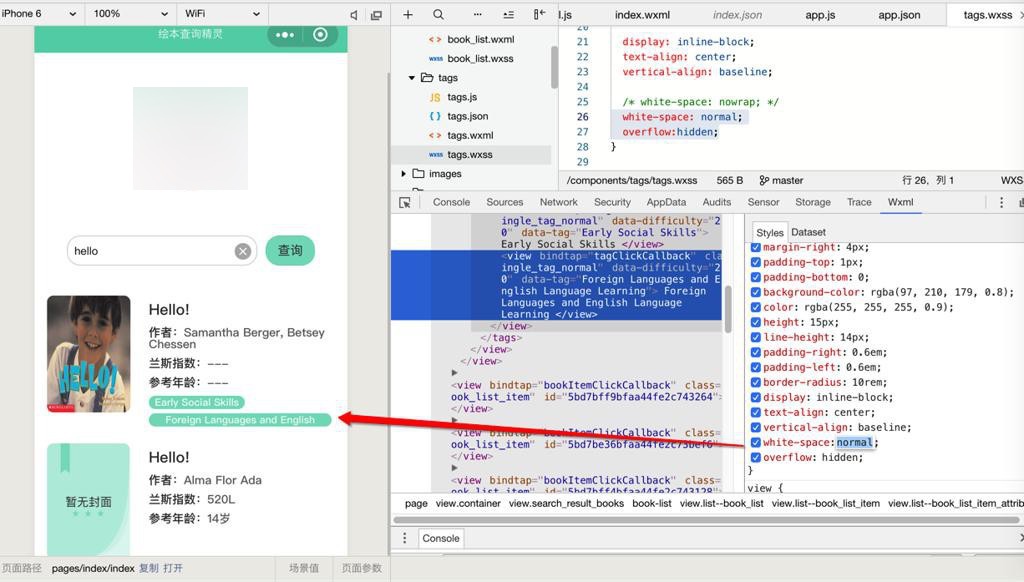Clear the hello search input text
This screenshot has height=582, width=1024.
tap(243, 251)
